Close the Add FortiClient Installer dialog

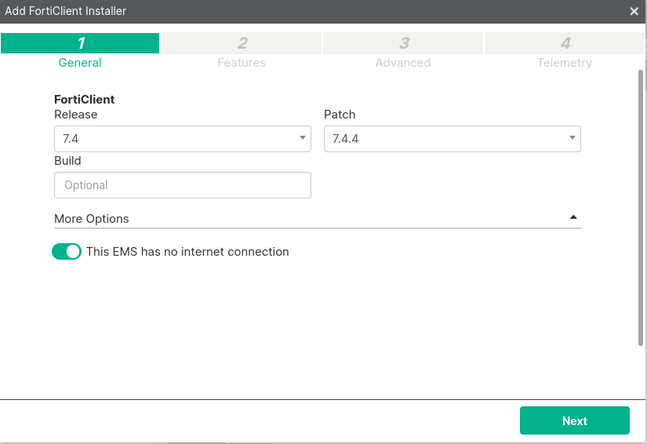[x=634, y=11]
